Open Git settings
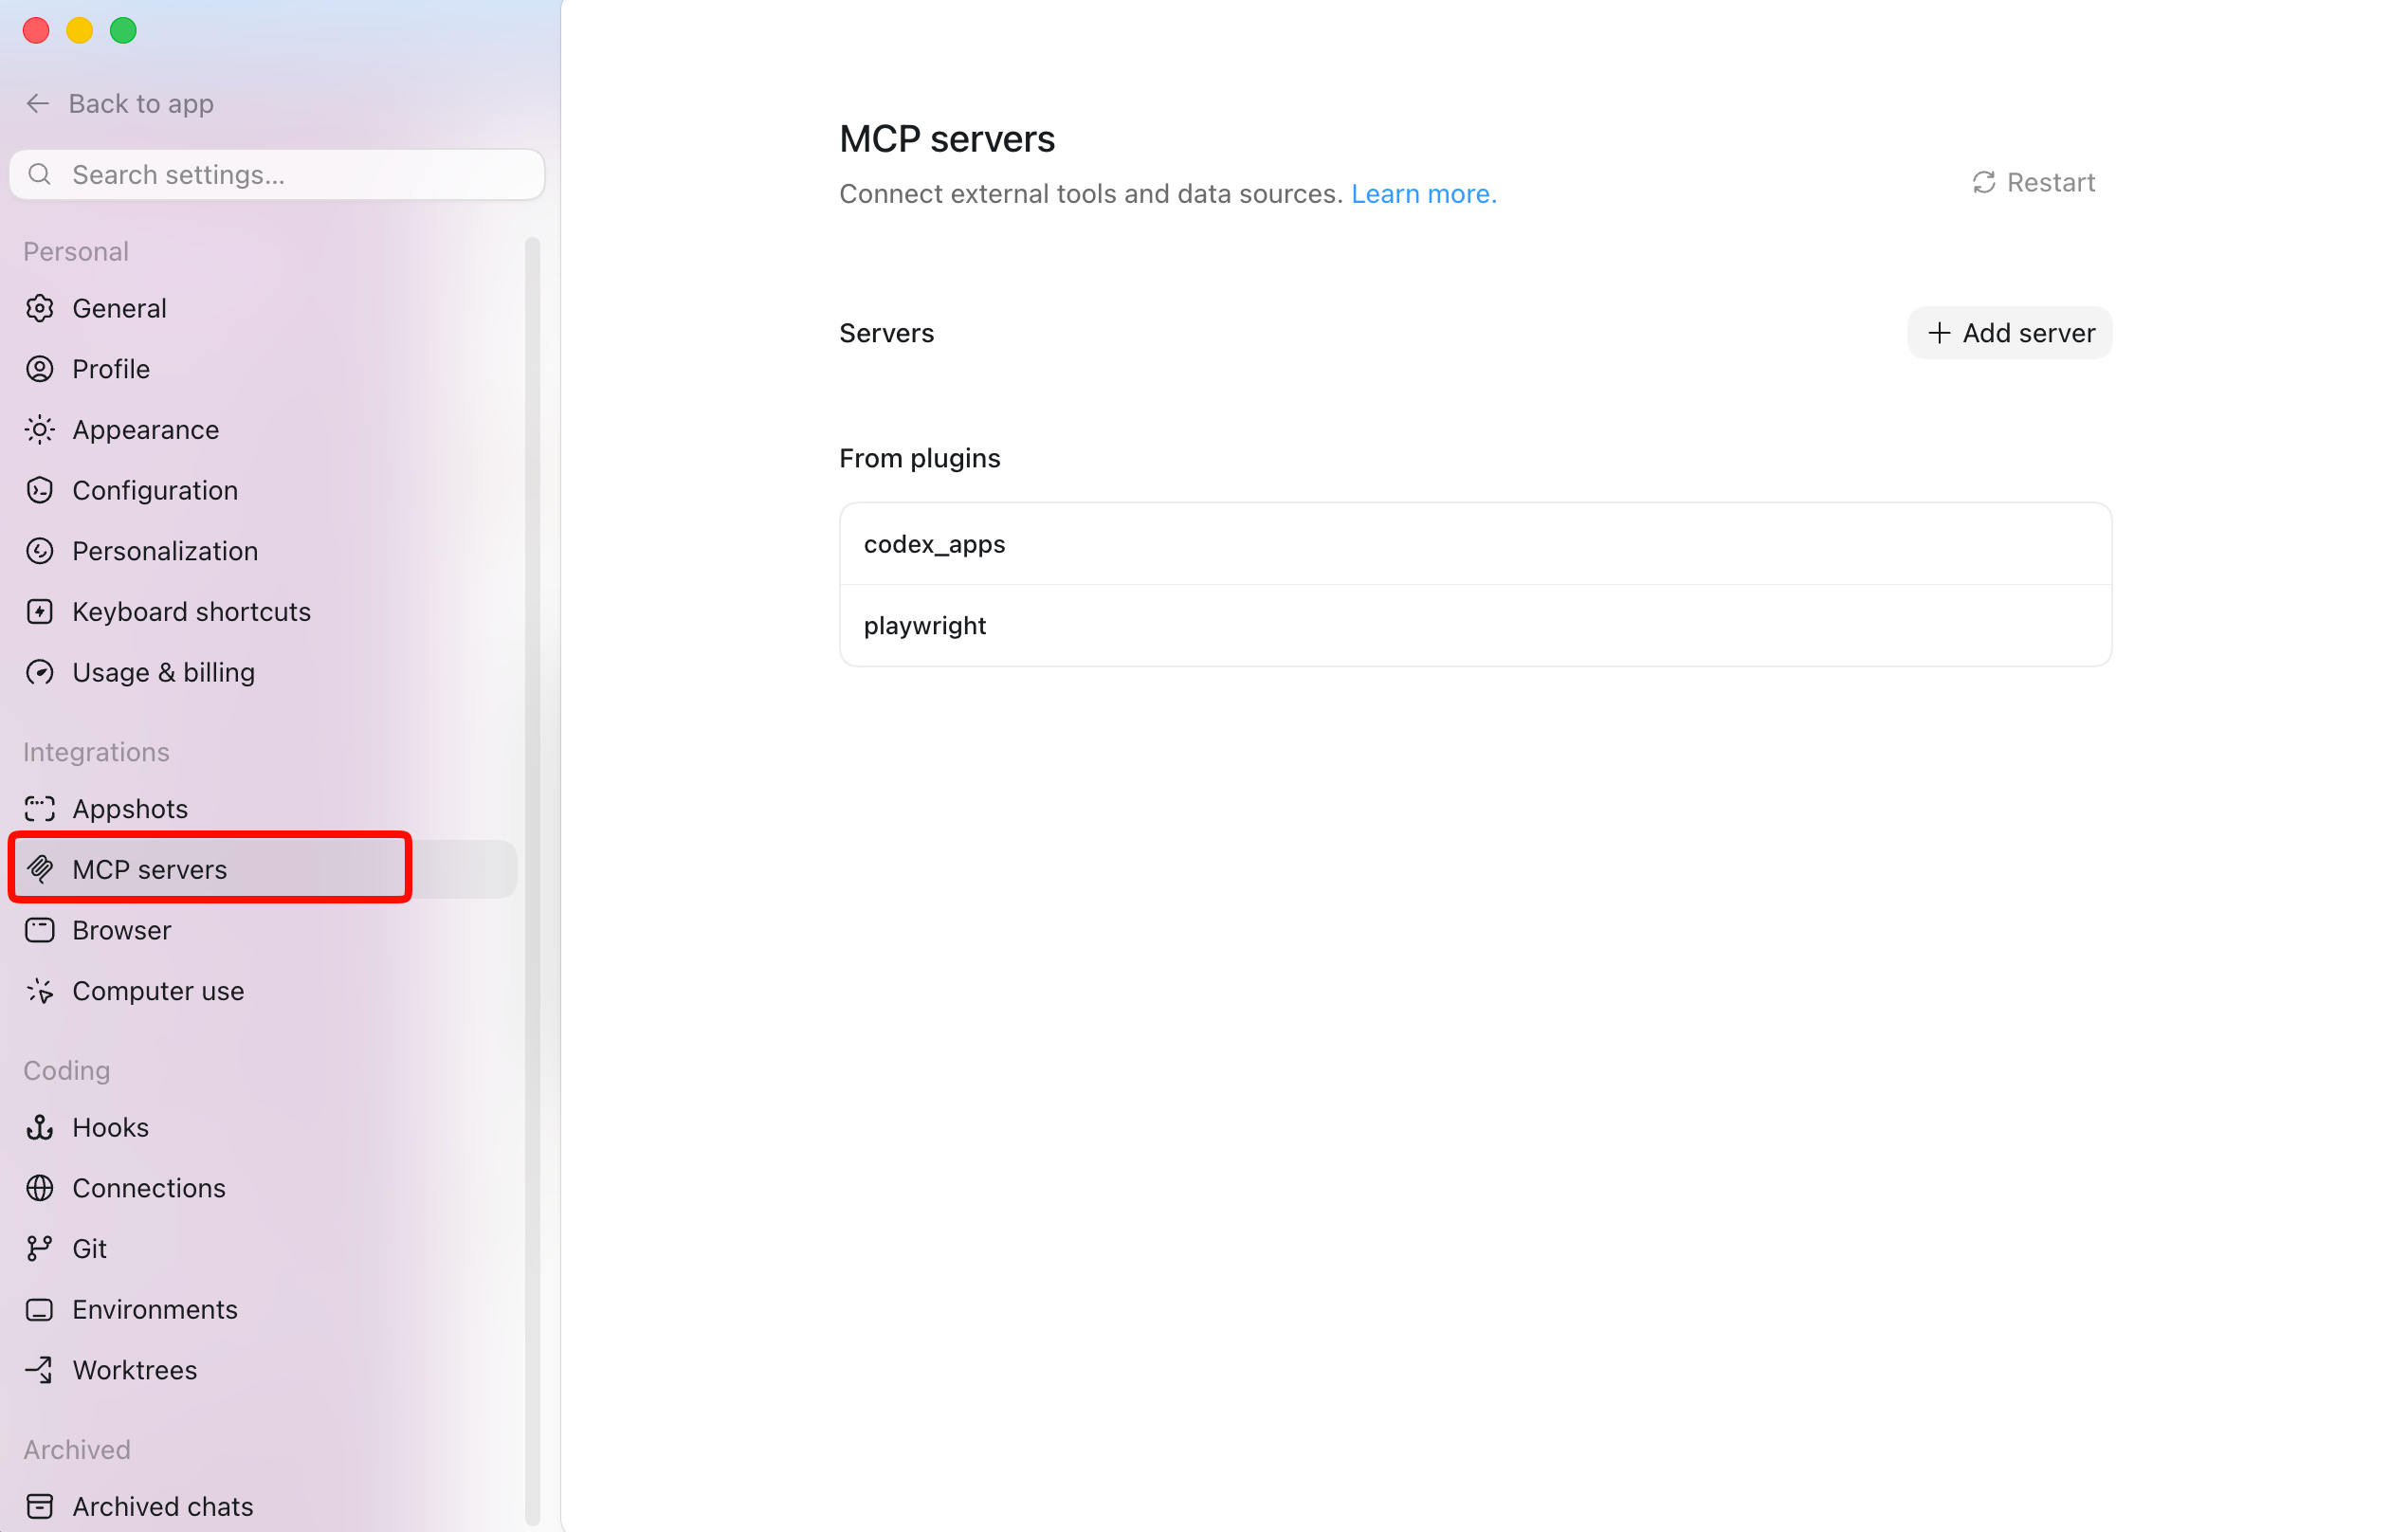This screenshot has width=2408, height=1532. click(264, 1248)
